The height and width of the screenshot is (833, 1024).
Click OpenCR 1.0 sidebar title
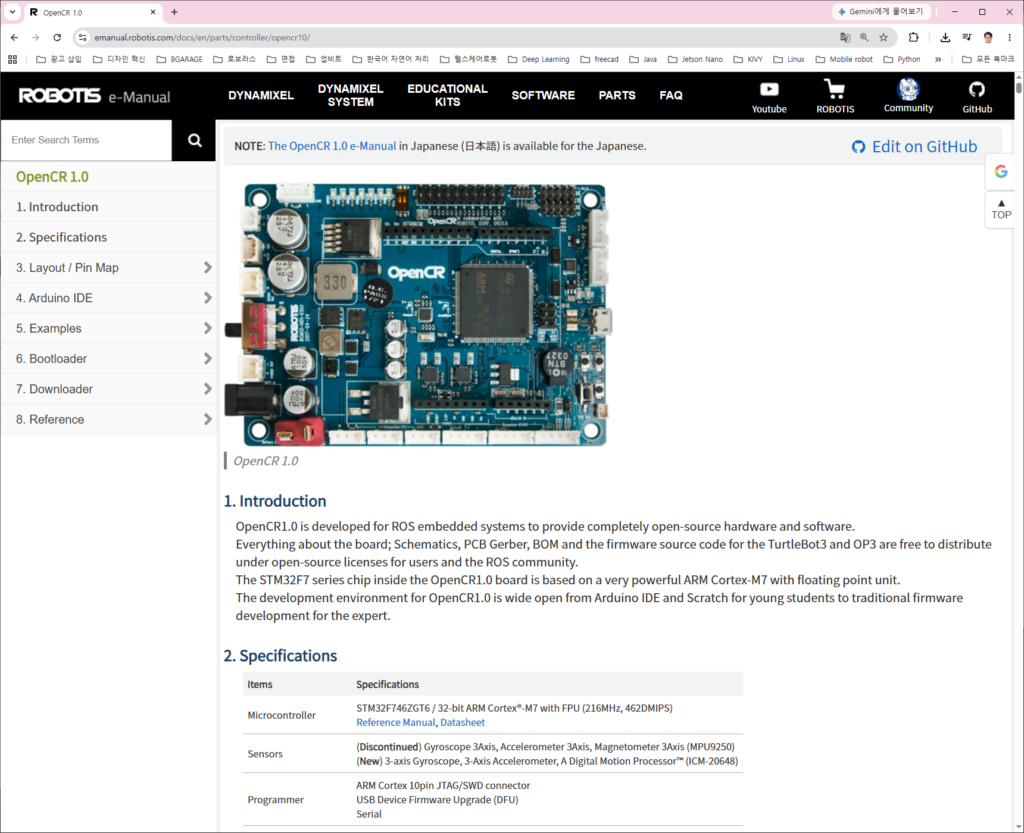click(52, 177)
